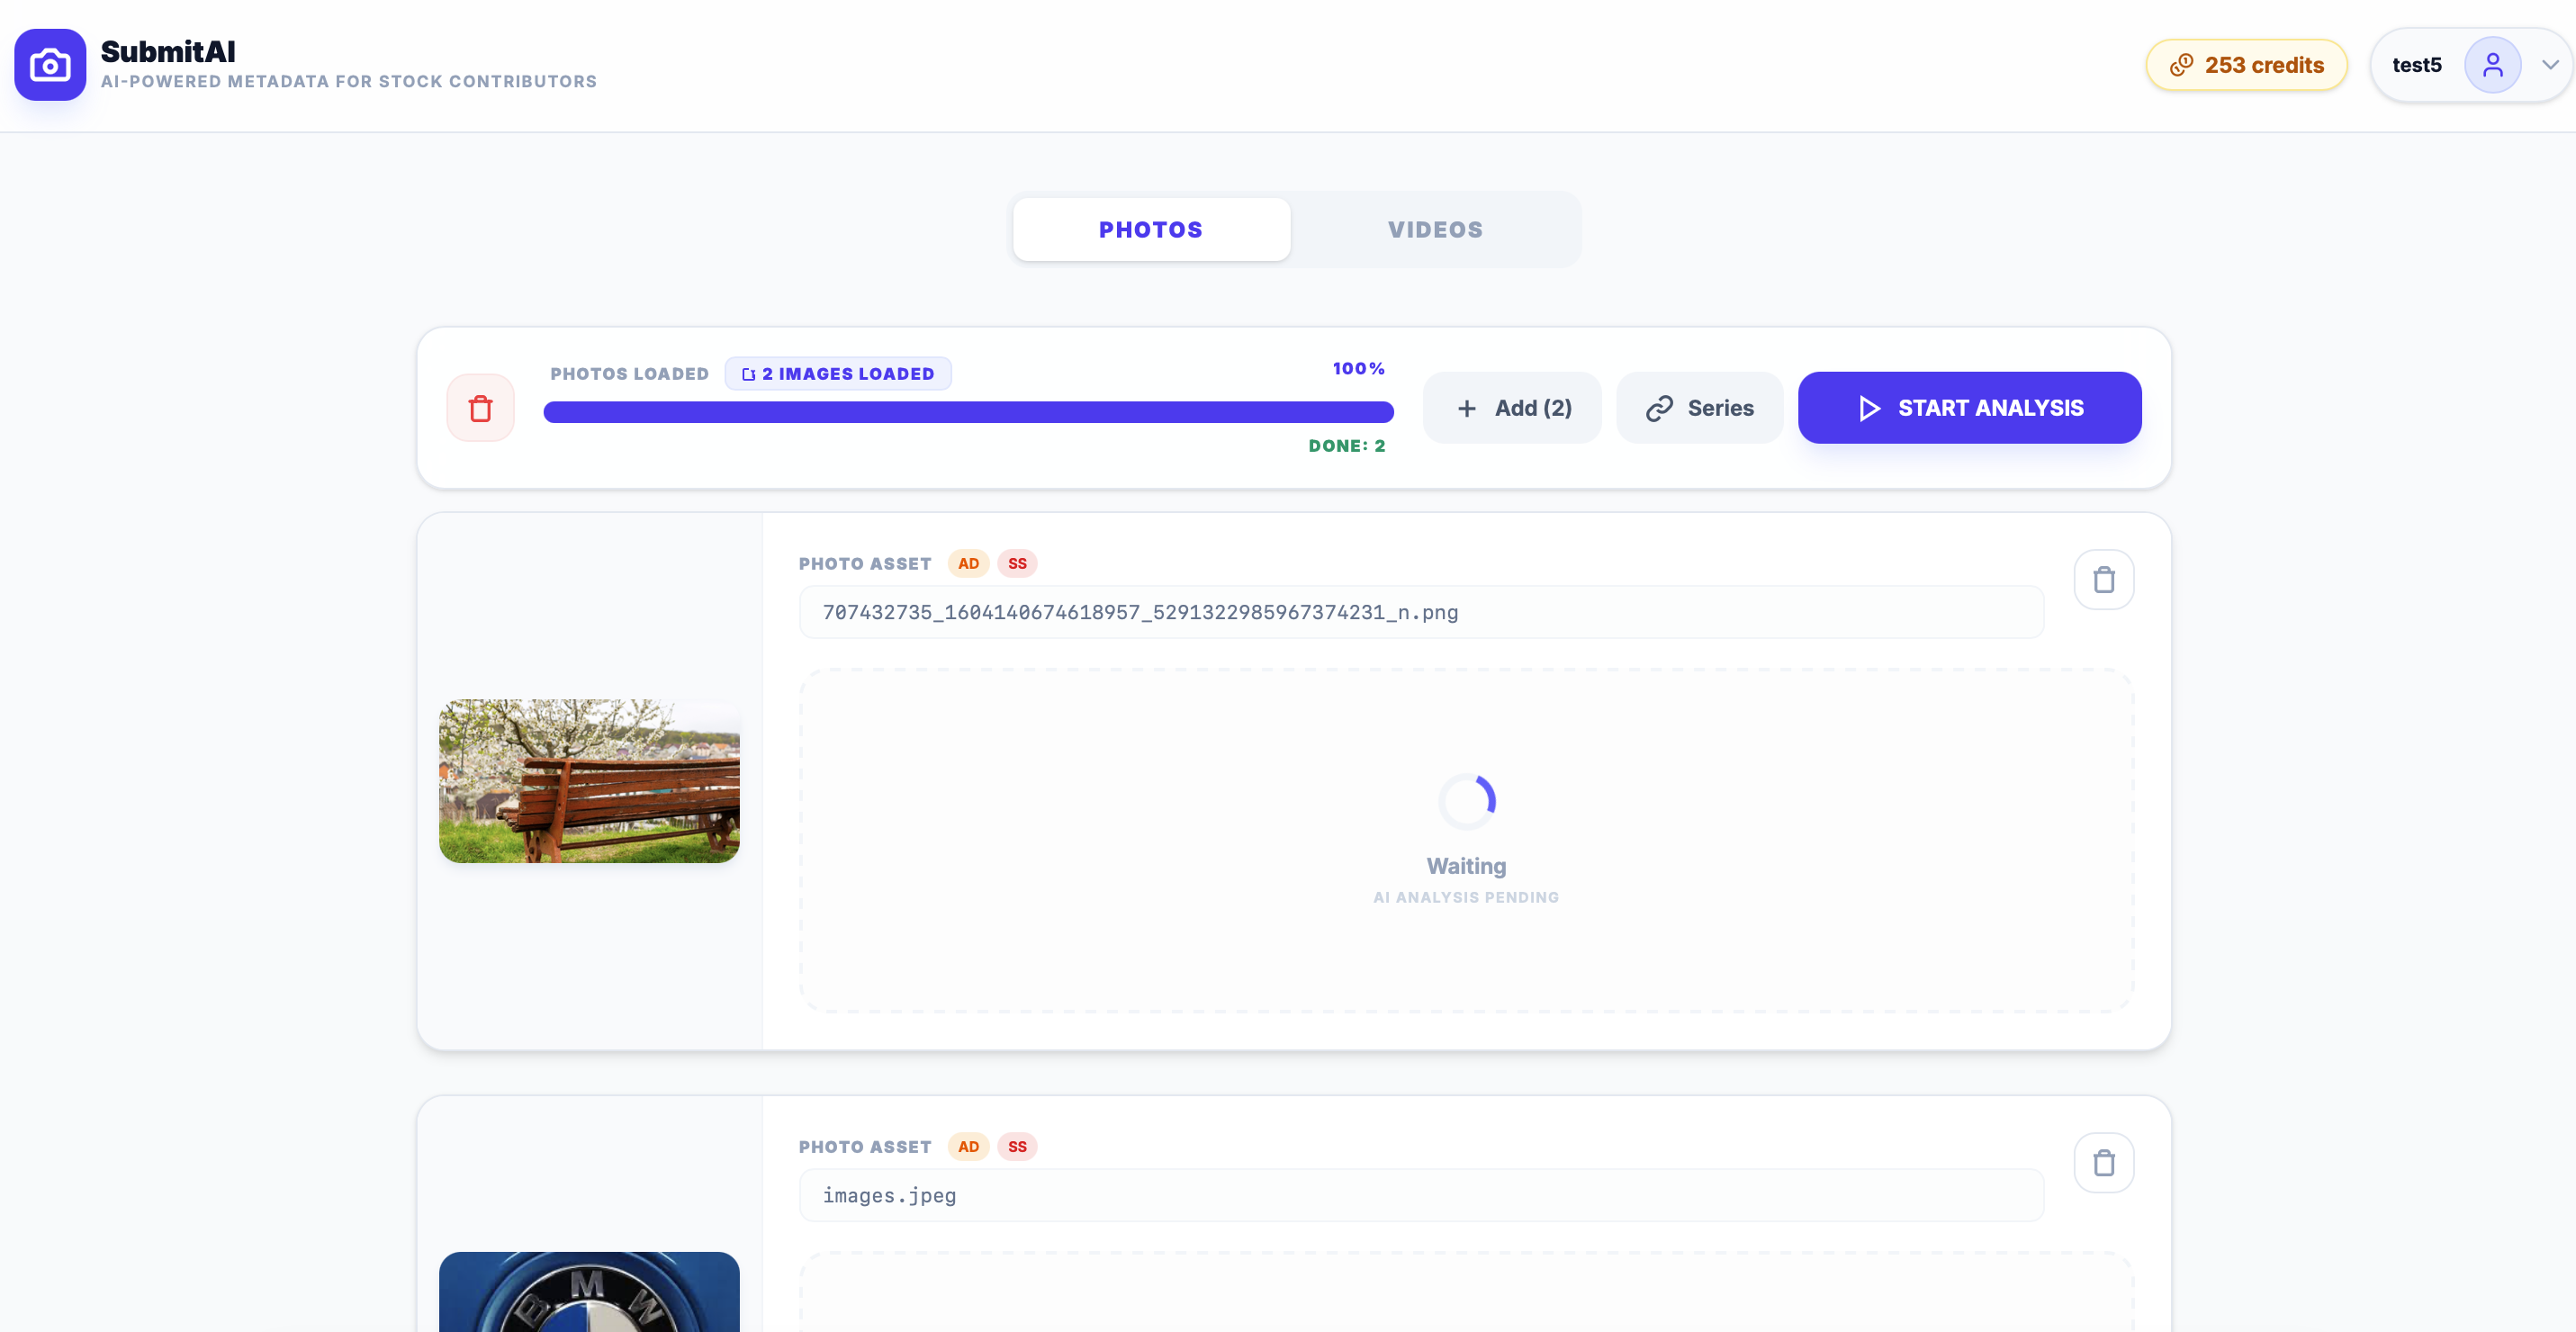Open the Series link button
Screen dimensions: 2576x1332
(x=1699, y=408)
